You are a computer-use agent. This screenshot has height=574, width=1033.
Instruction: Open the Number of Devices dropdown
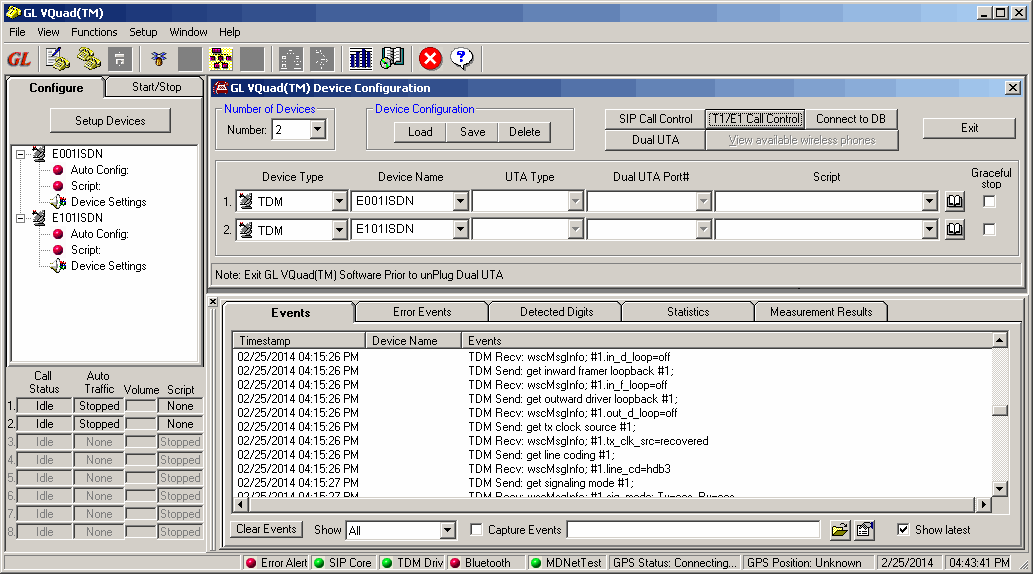(318, 129)
